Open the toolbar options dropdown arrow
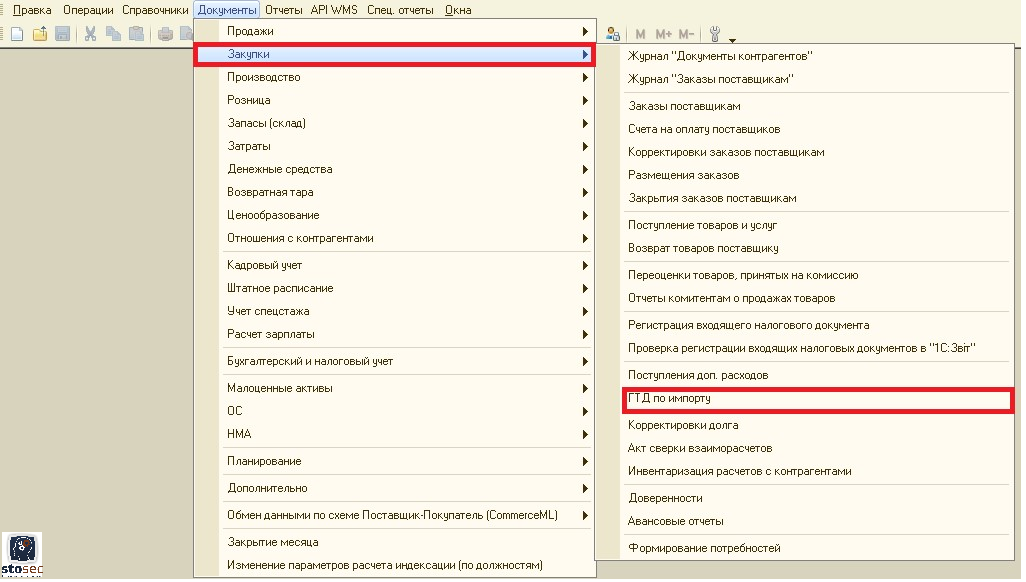1026x582 pixels. click(732, 41)
